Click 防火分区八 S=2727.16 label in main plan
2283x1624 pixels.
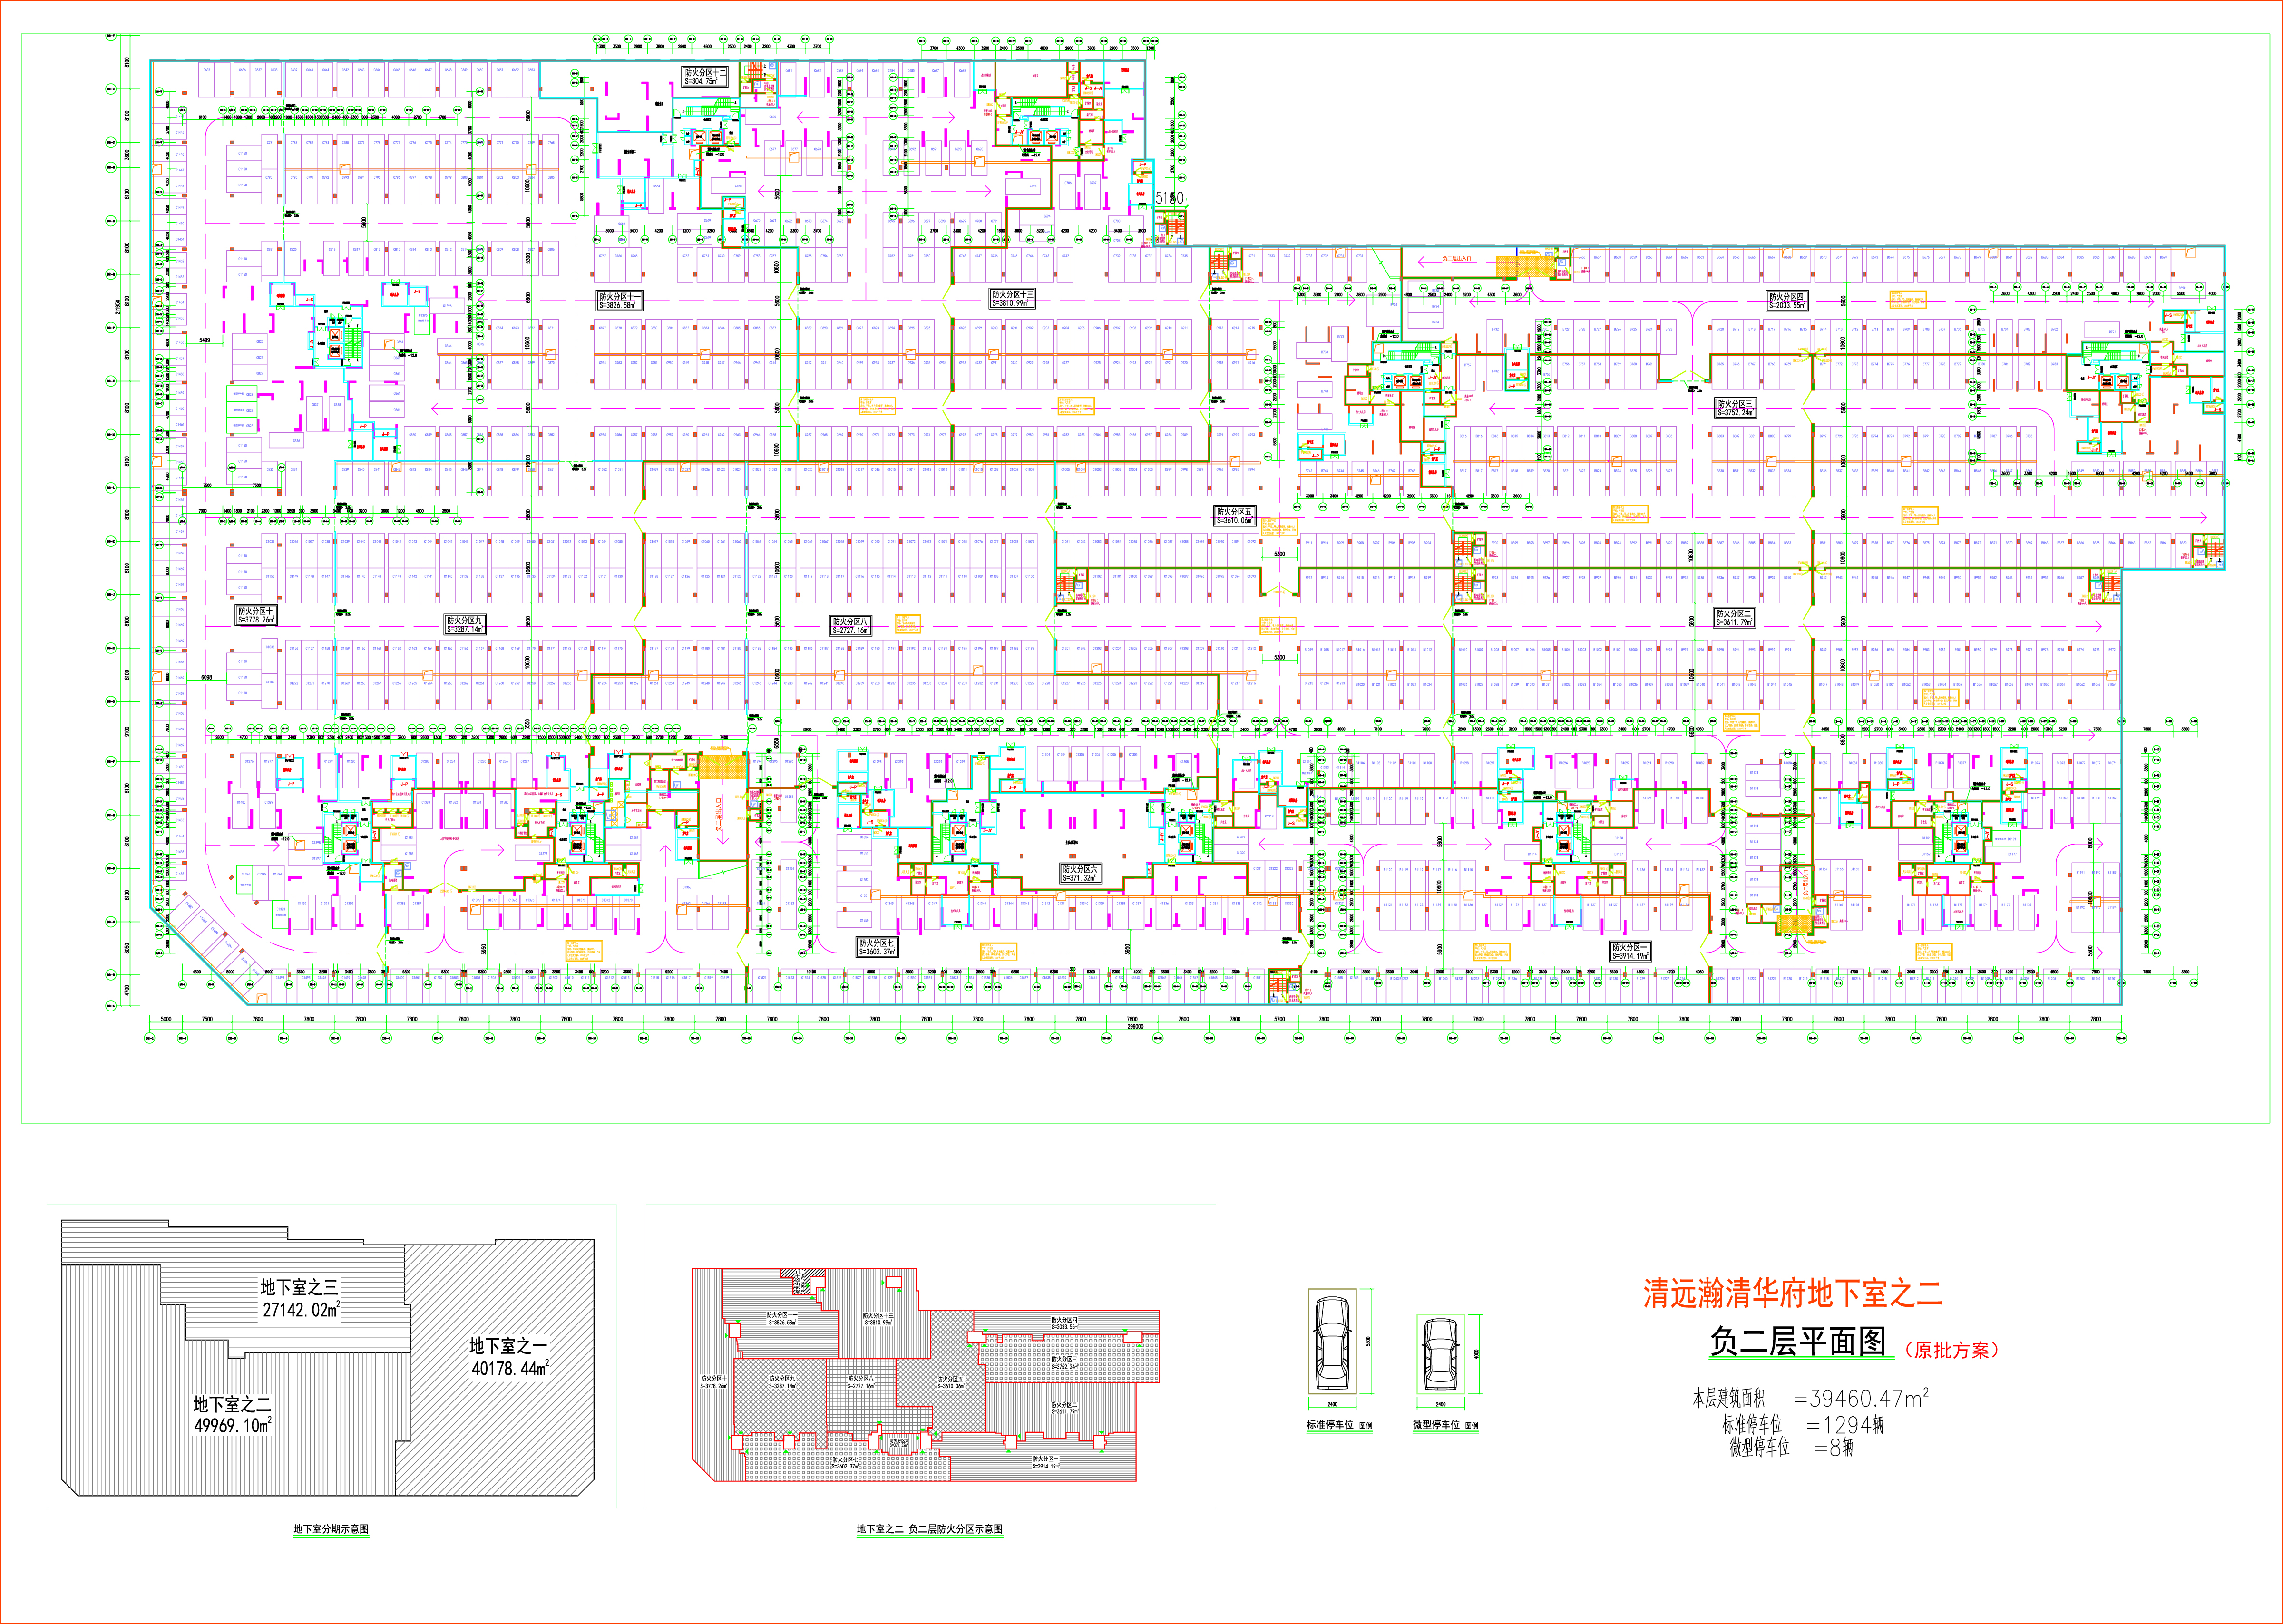point(850,626)
